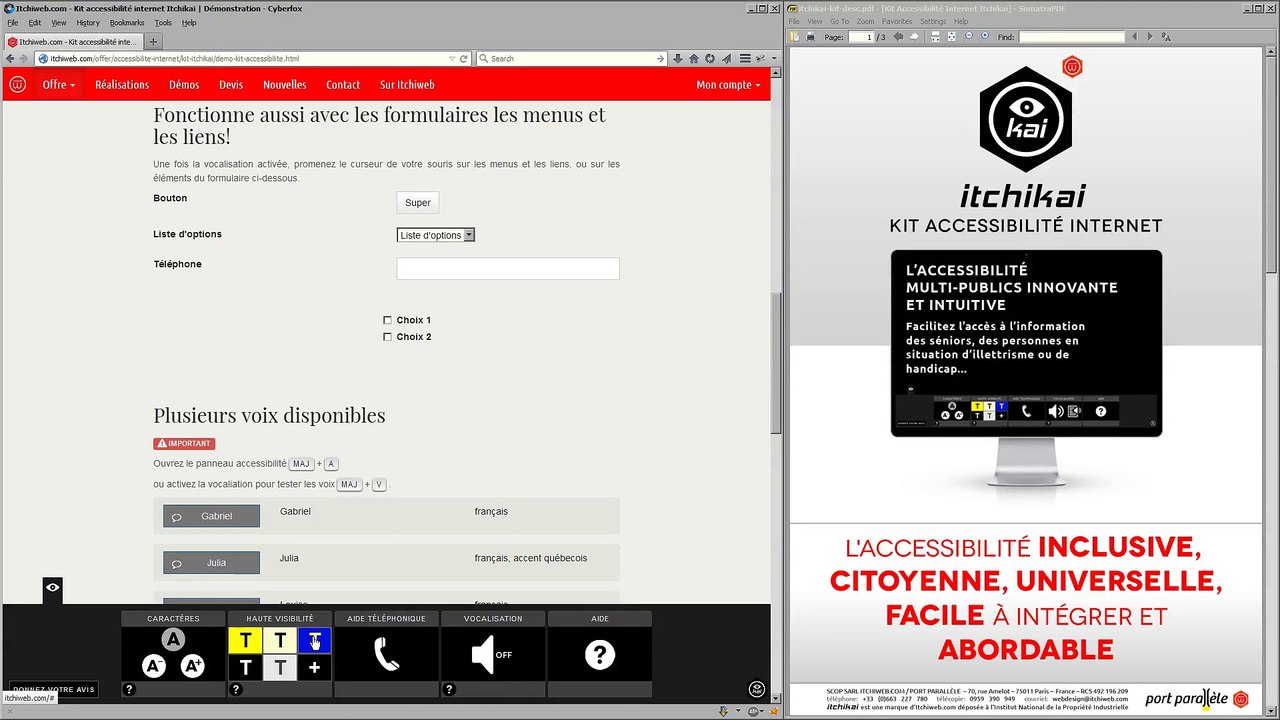Open Cyberfox downloads arrow icon
Viewport: 1280px width, 720px height.
[678, 59]
